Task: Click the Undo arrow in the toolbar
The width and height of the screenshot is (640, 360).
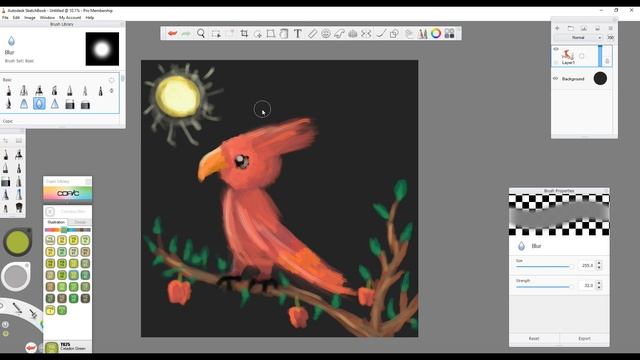Action: 172,33
